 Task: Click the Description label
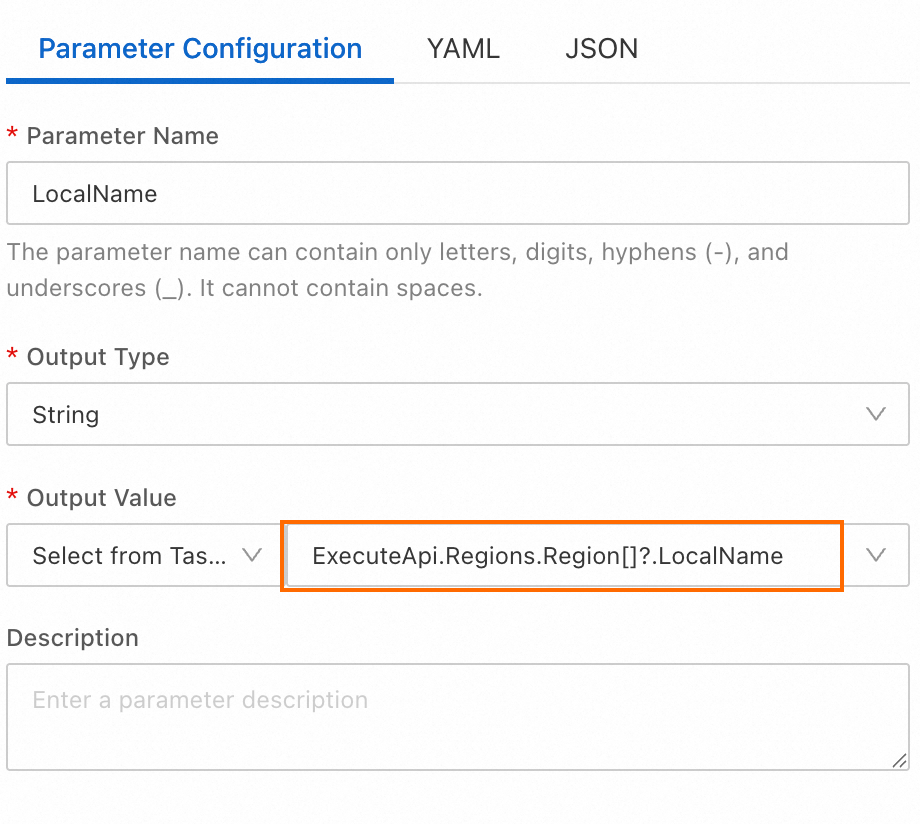[x=73, y=638]
